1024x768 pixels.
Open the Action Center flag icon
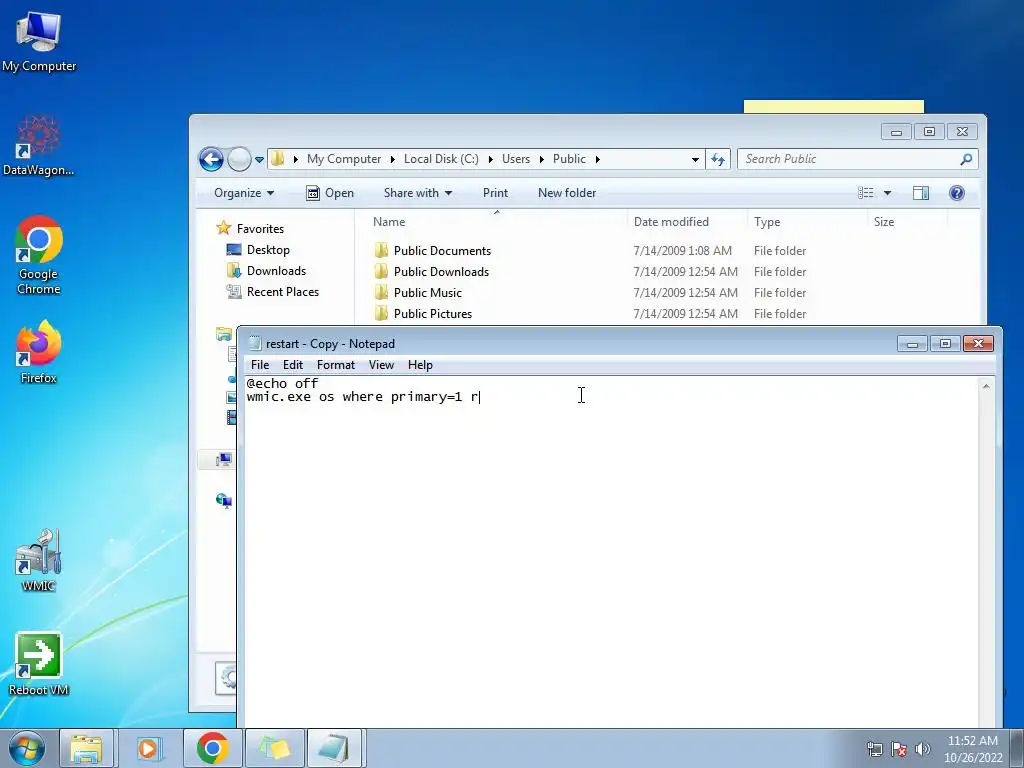click(899, 749)
